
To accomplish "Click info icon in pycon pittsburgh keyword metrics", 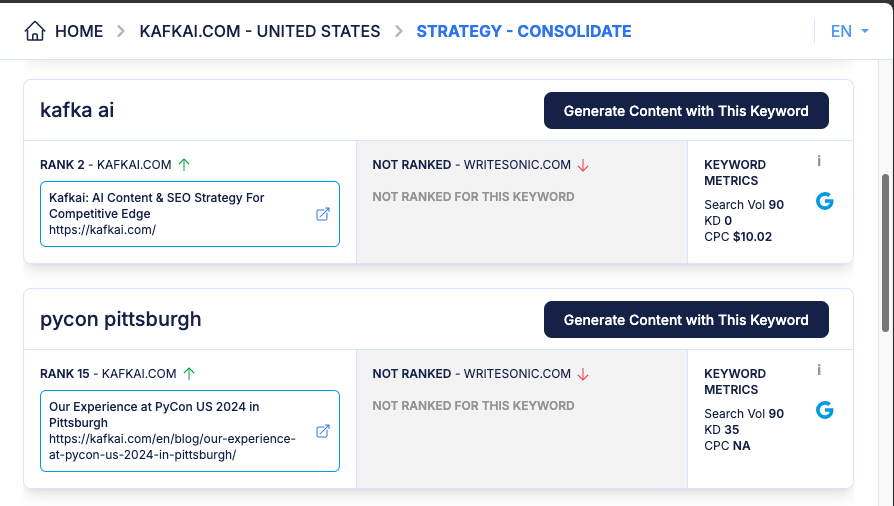I will (x=819, y=370).
